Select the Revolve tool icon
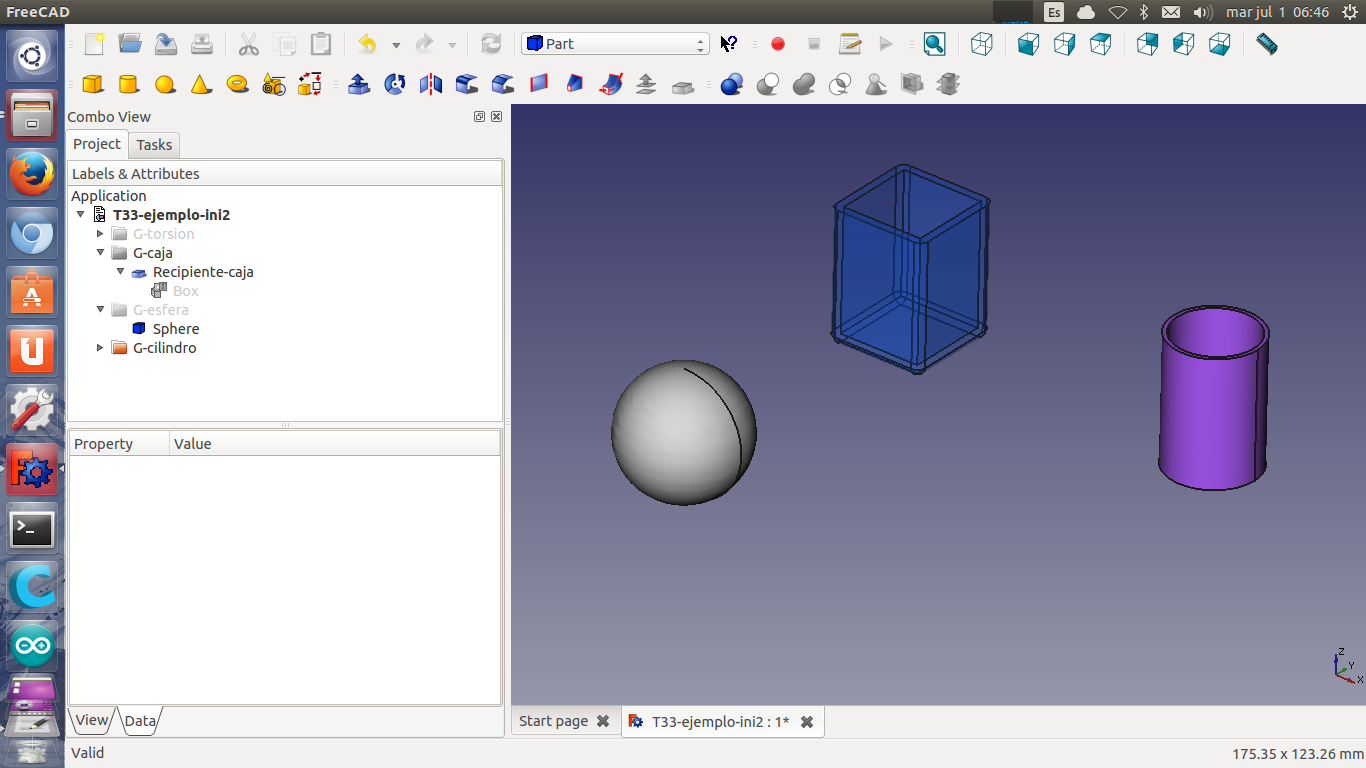Image resolution: width=1366 pixels, height=768 pixels. pyautogui.click(x=395, y=85)
